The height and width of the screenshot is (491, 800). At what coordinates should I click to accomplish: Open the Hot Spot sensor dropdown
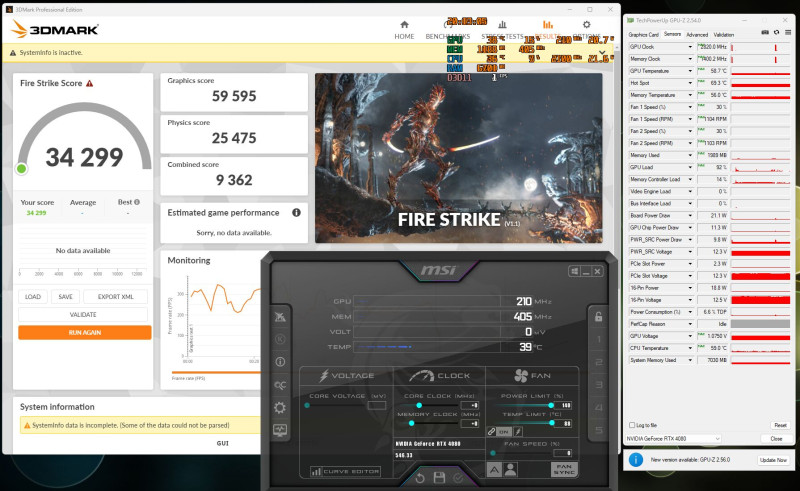(690, 83)
